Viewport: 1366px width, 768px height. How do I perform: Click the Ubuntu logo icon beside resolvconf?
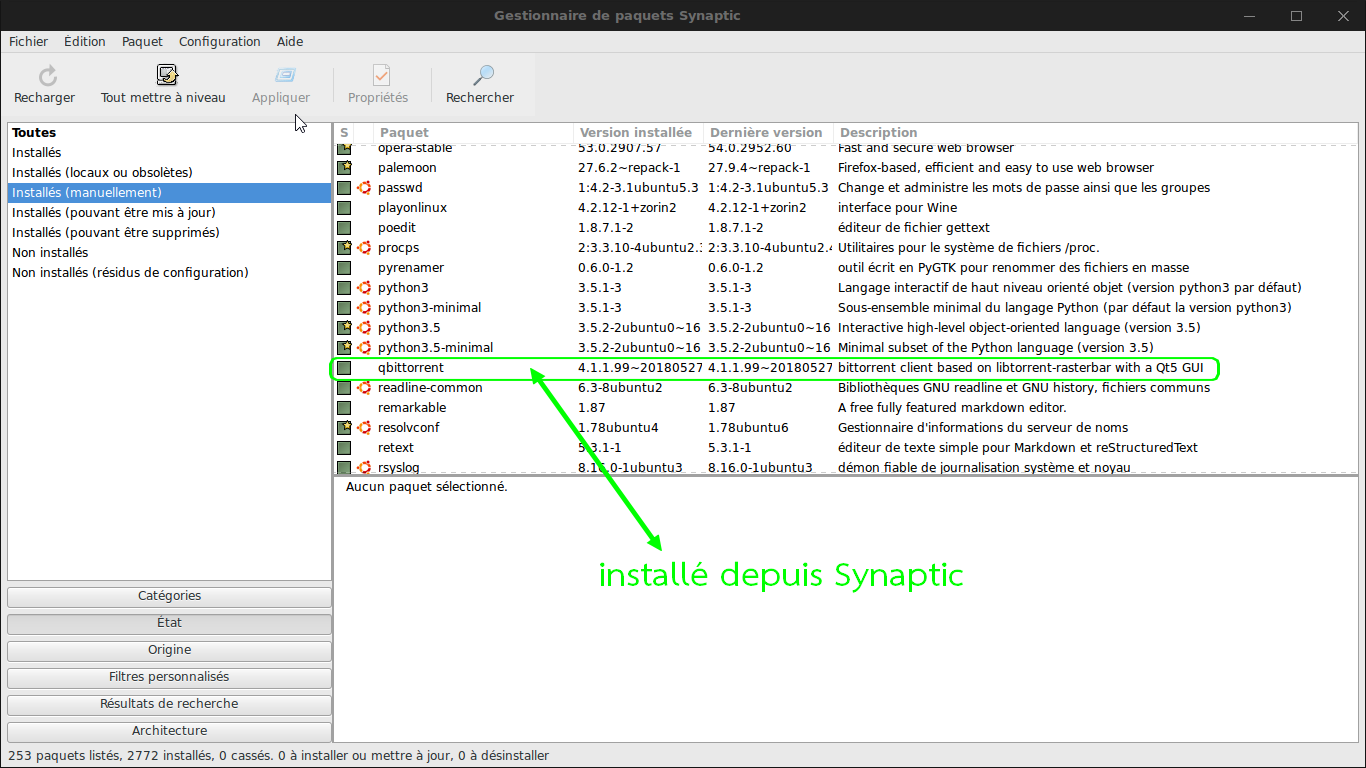tap(365, 428)
